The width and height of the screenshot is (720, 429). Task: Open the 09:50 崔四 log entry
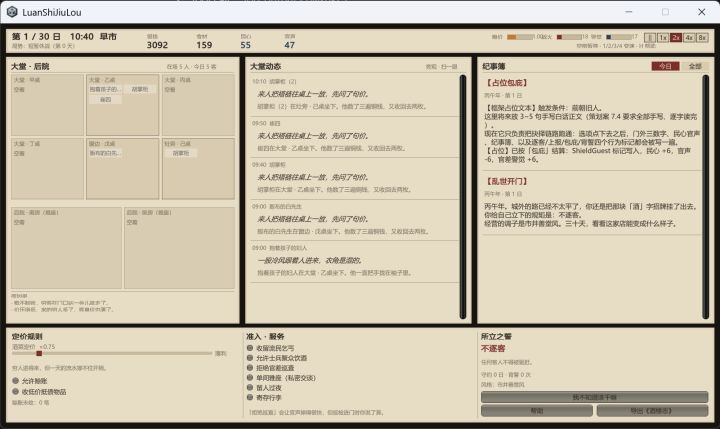click(354, 135)
